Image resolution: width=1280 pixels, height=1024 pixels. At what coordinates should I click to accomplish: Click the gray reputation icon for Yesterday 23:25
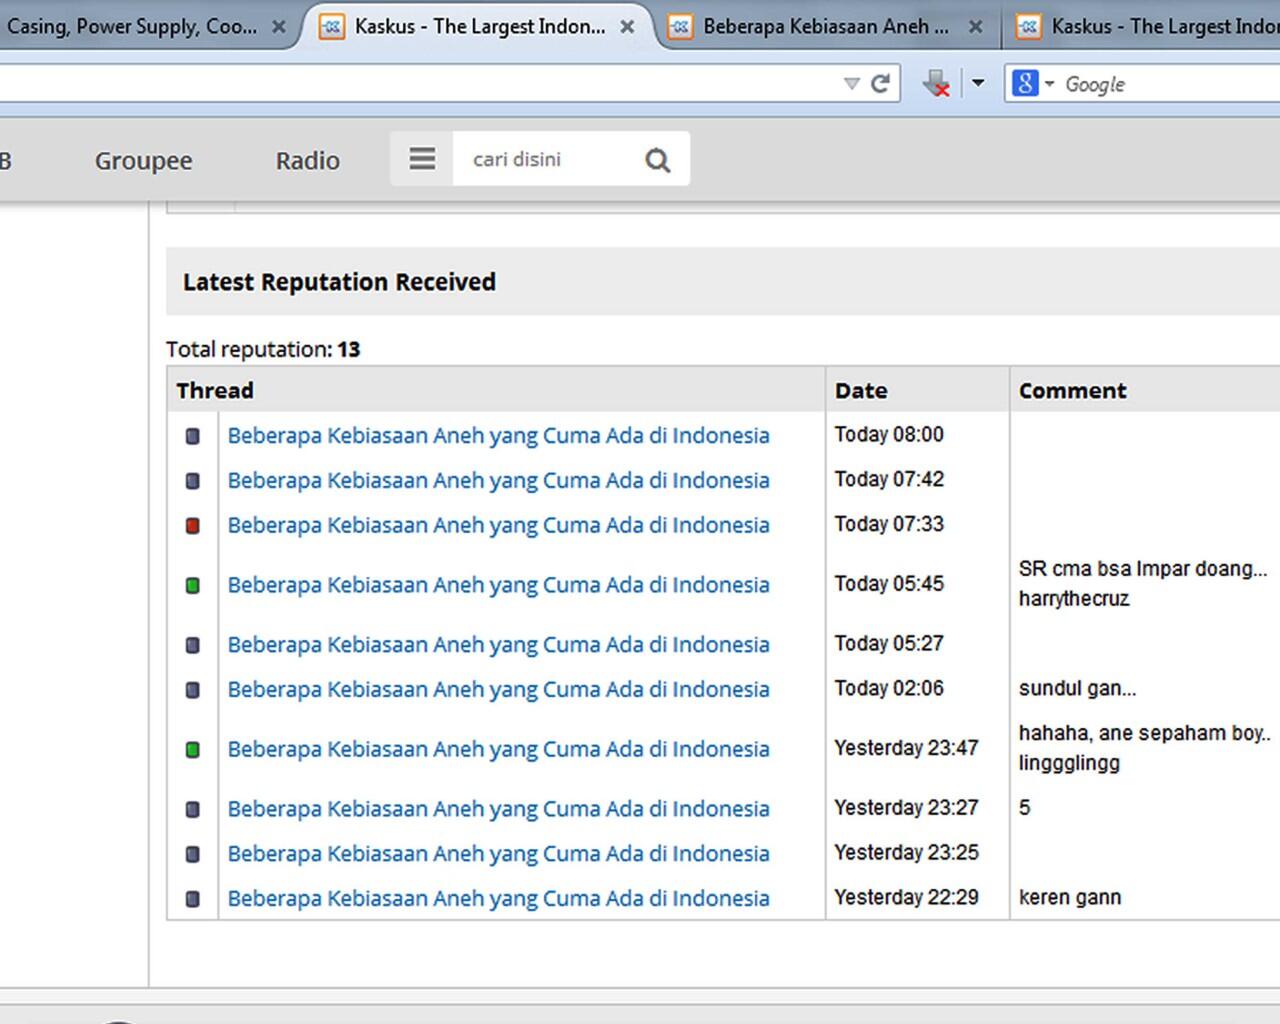point(193,854)
